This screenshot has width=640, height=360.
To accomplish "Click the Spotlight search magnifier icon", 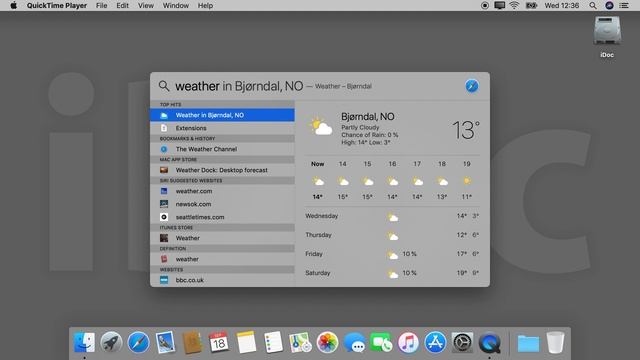I will coord(164,86).
